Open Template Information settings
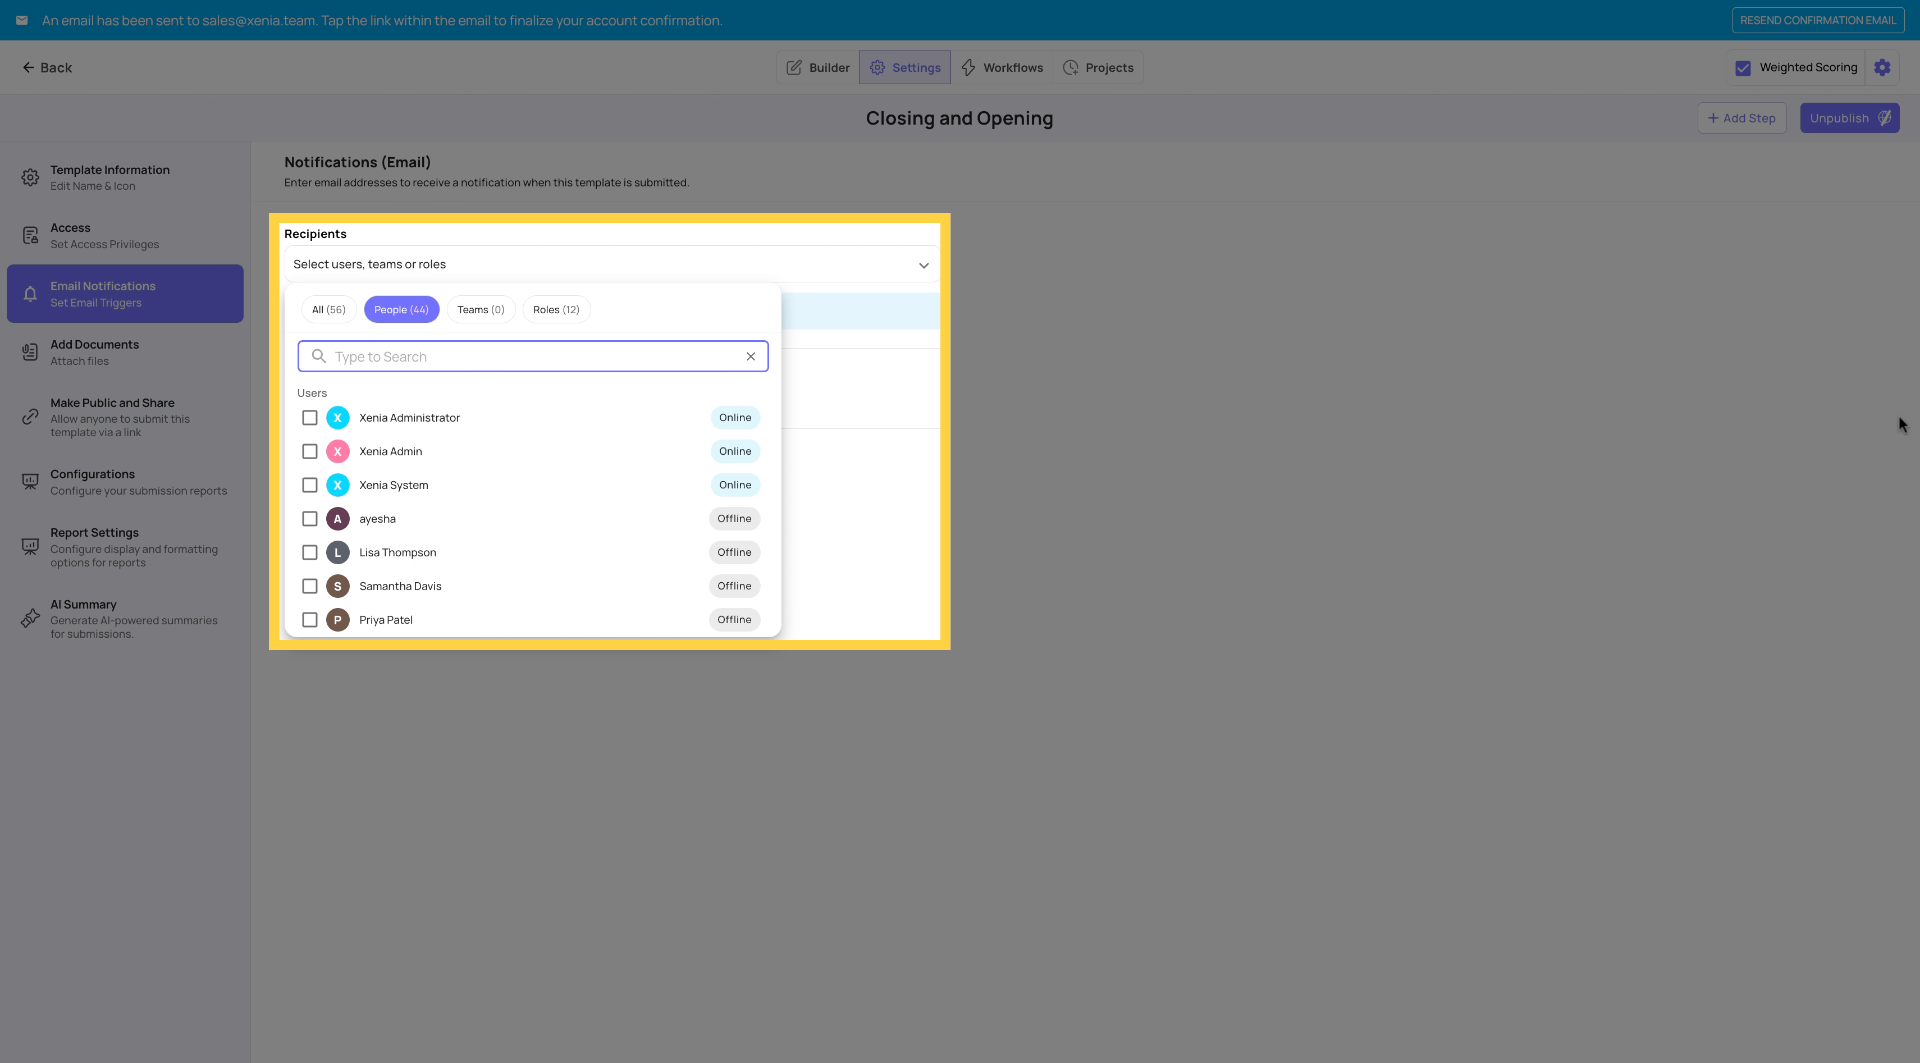This screenshot has height=1063, width=1920. (x=125, y=178)
